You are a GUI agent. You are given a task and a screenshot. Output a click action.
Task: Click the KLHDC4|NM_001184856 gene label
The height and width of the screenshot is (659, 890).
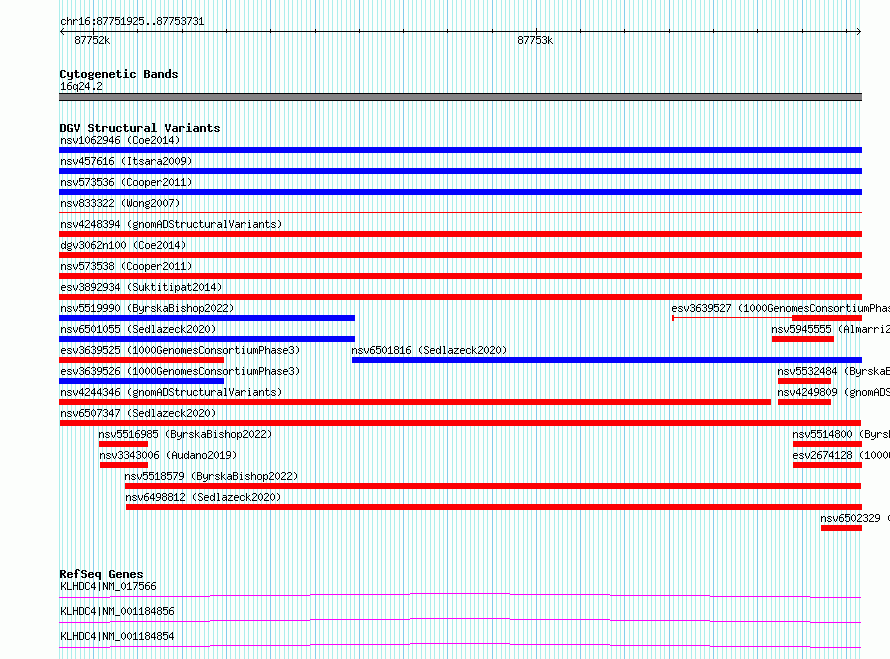click(117, 611)
